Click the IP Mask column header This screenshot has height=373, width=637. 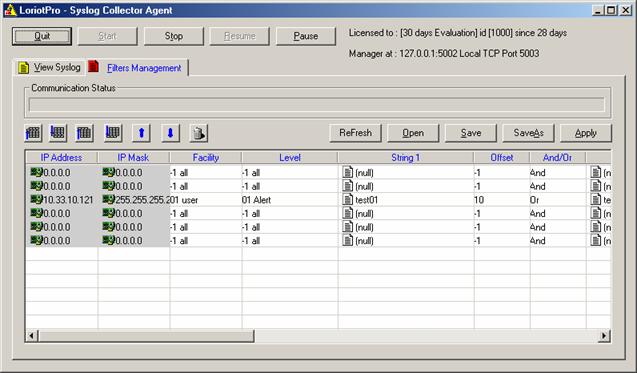tap(133, 158)
